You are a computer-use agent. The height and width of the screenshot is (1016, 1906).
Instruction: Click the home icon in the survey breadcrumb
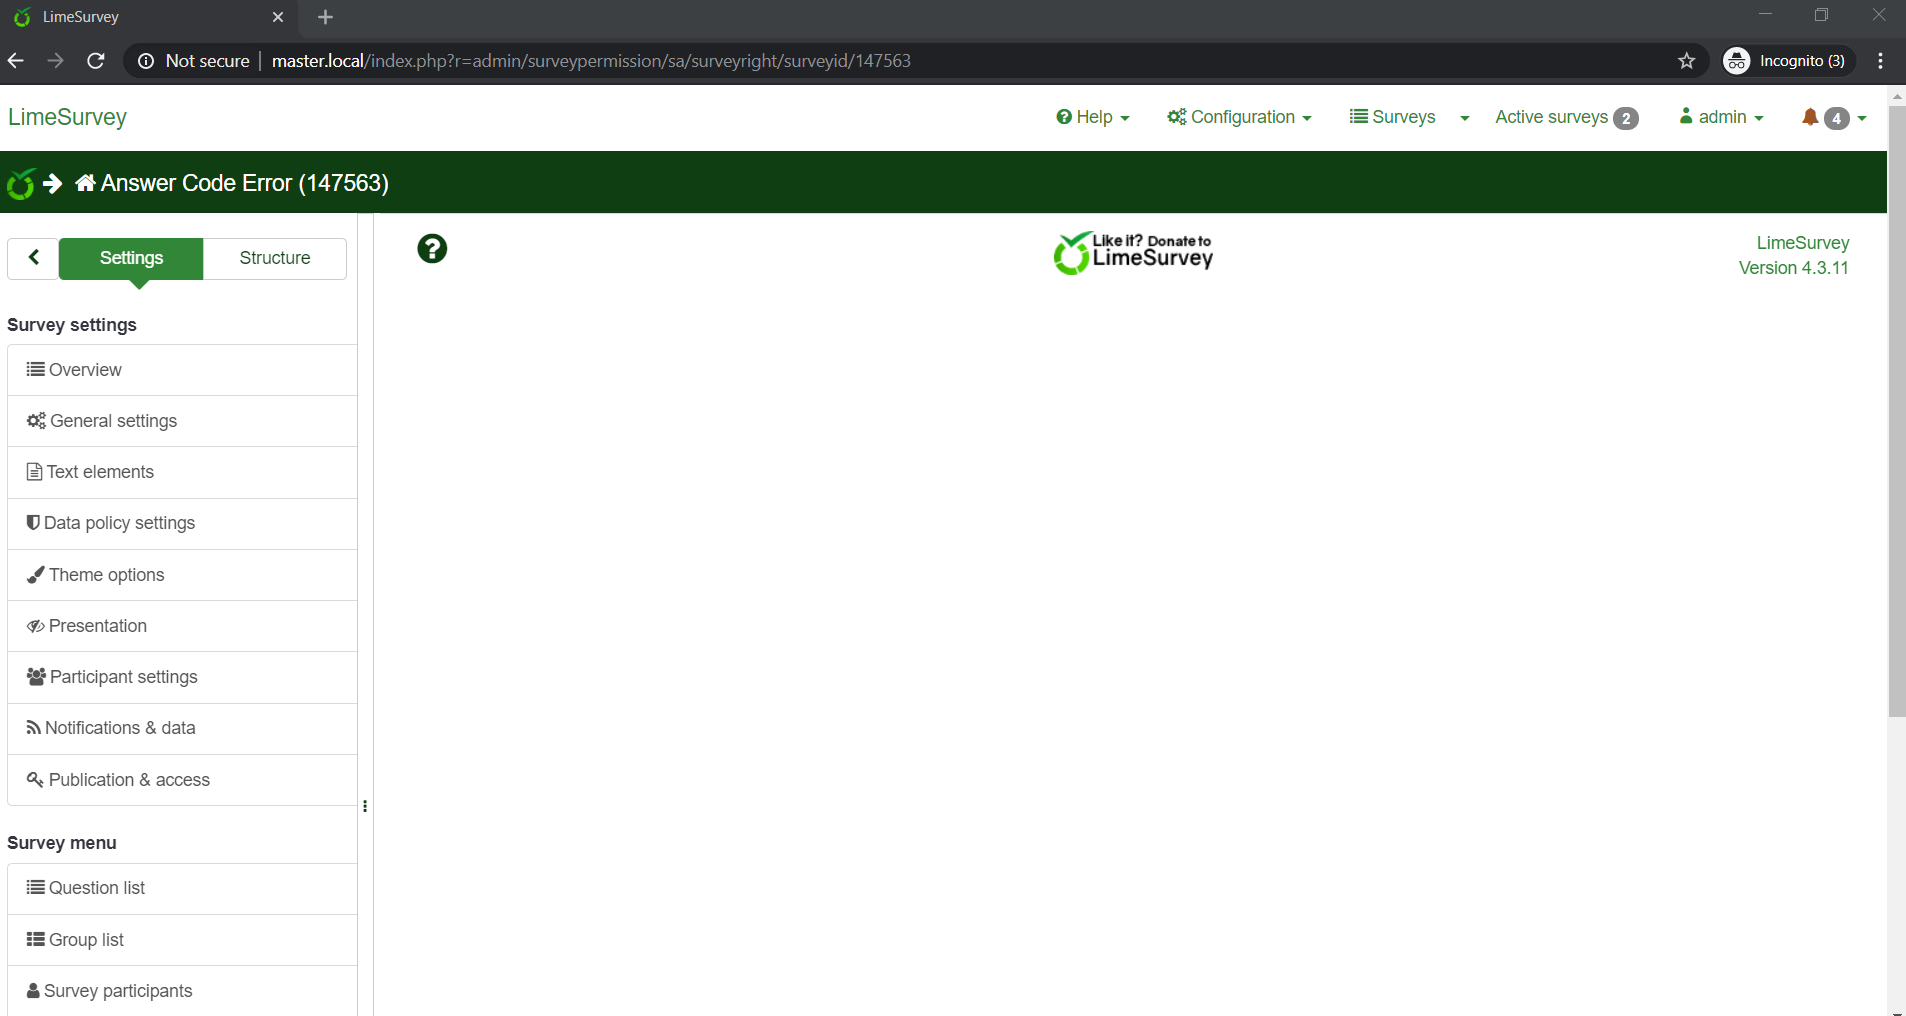click(x=86, y=183)
